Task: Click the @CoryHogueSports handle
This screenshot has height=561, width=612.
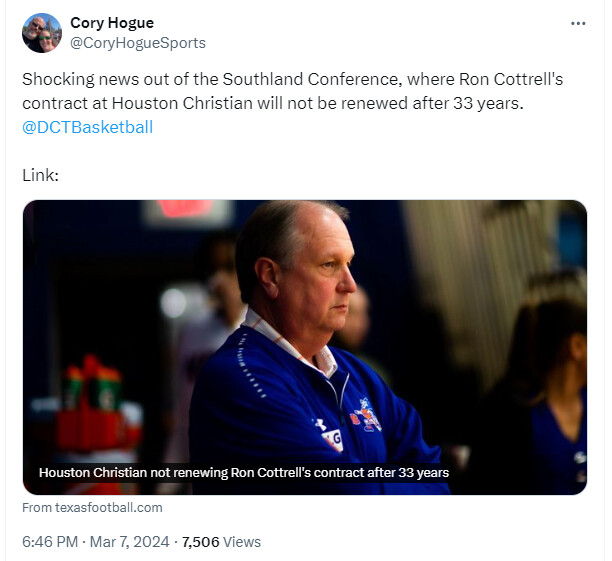Action: tap(138, 43)
